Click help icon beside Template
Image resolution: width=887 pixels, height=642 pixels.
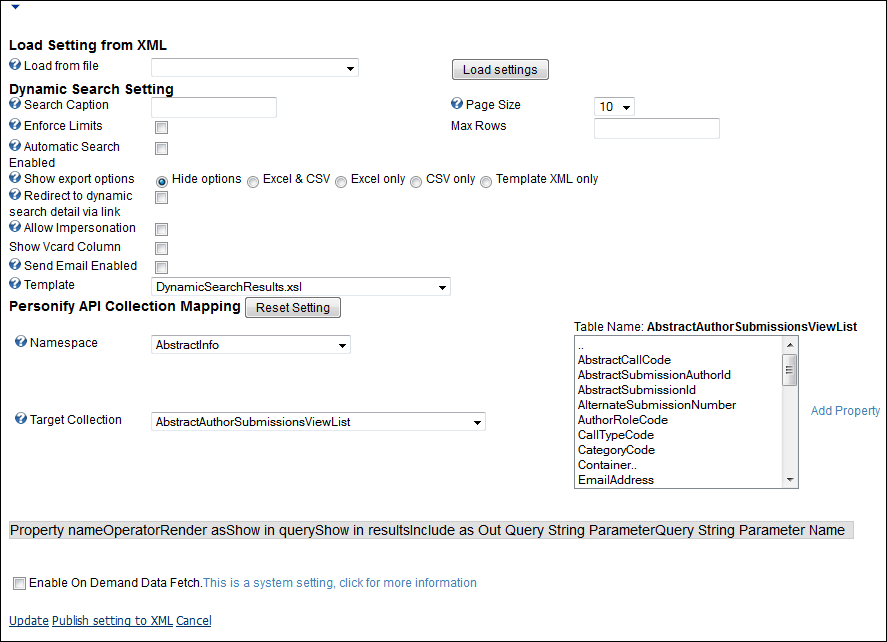(x=15, y=283)
